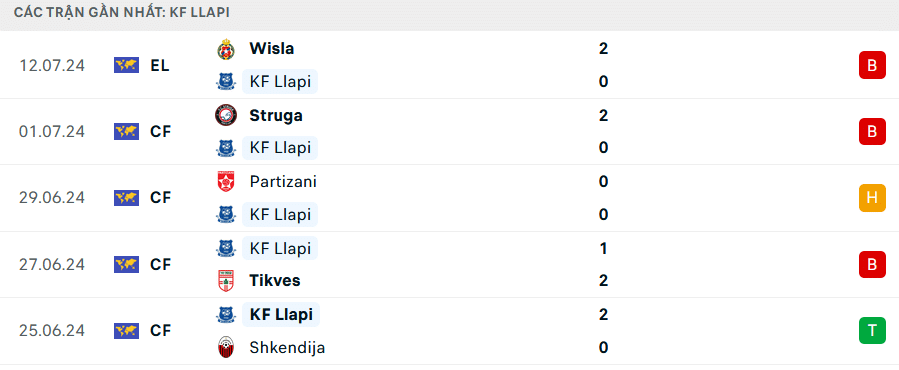899x370 pixels.
Task: Click the orange H draw badge
Action: (872, 198)
